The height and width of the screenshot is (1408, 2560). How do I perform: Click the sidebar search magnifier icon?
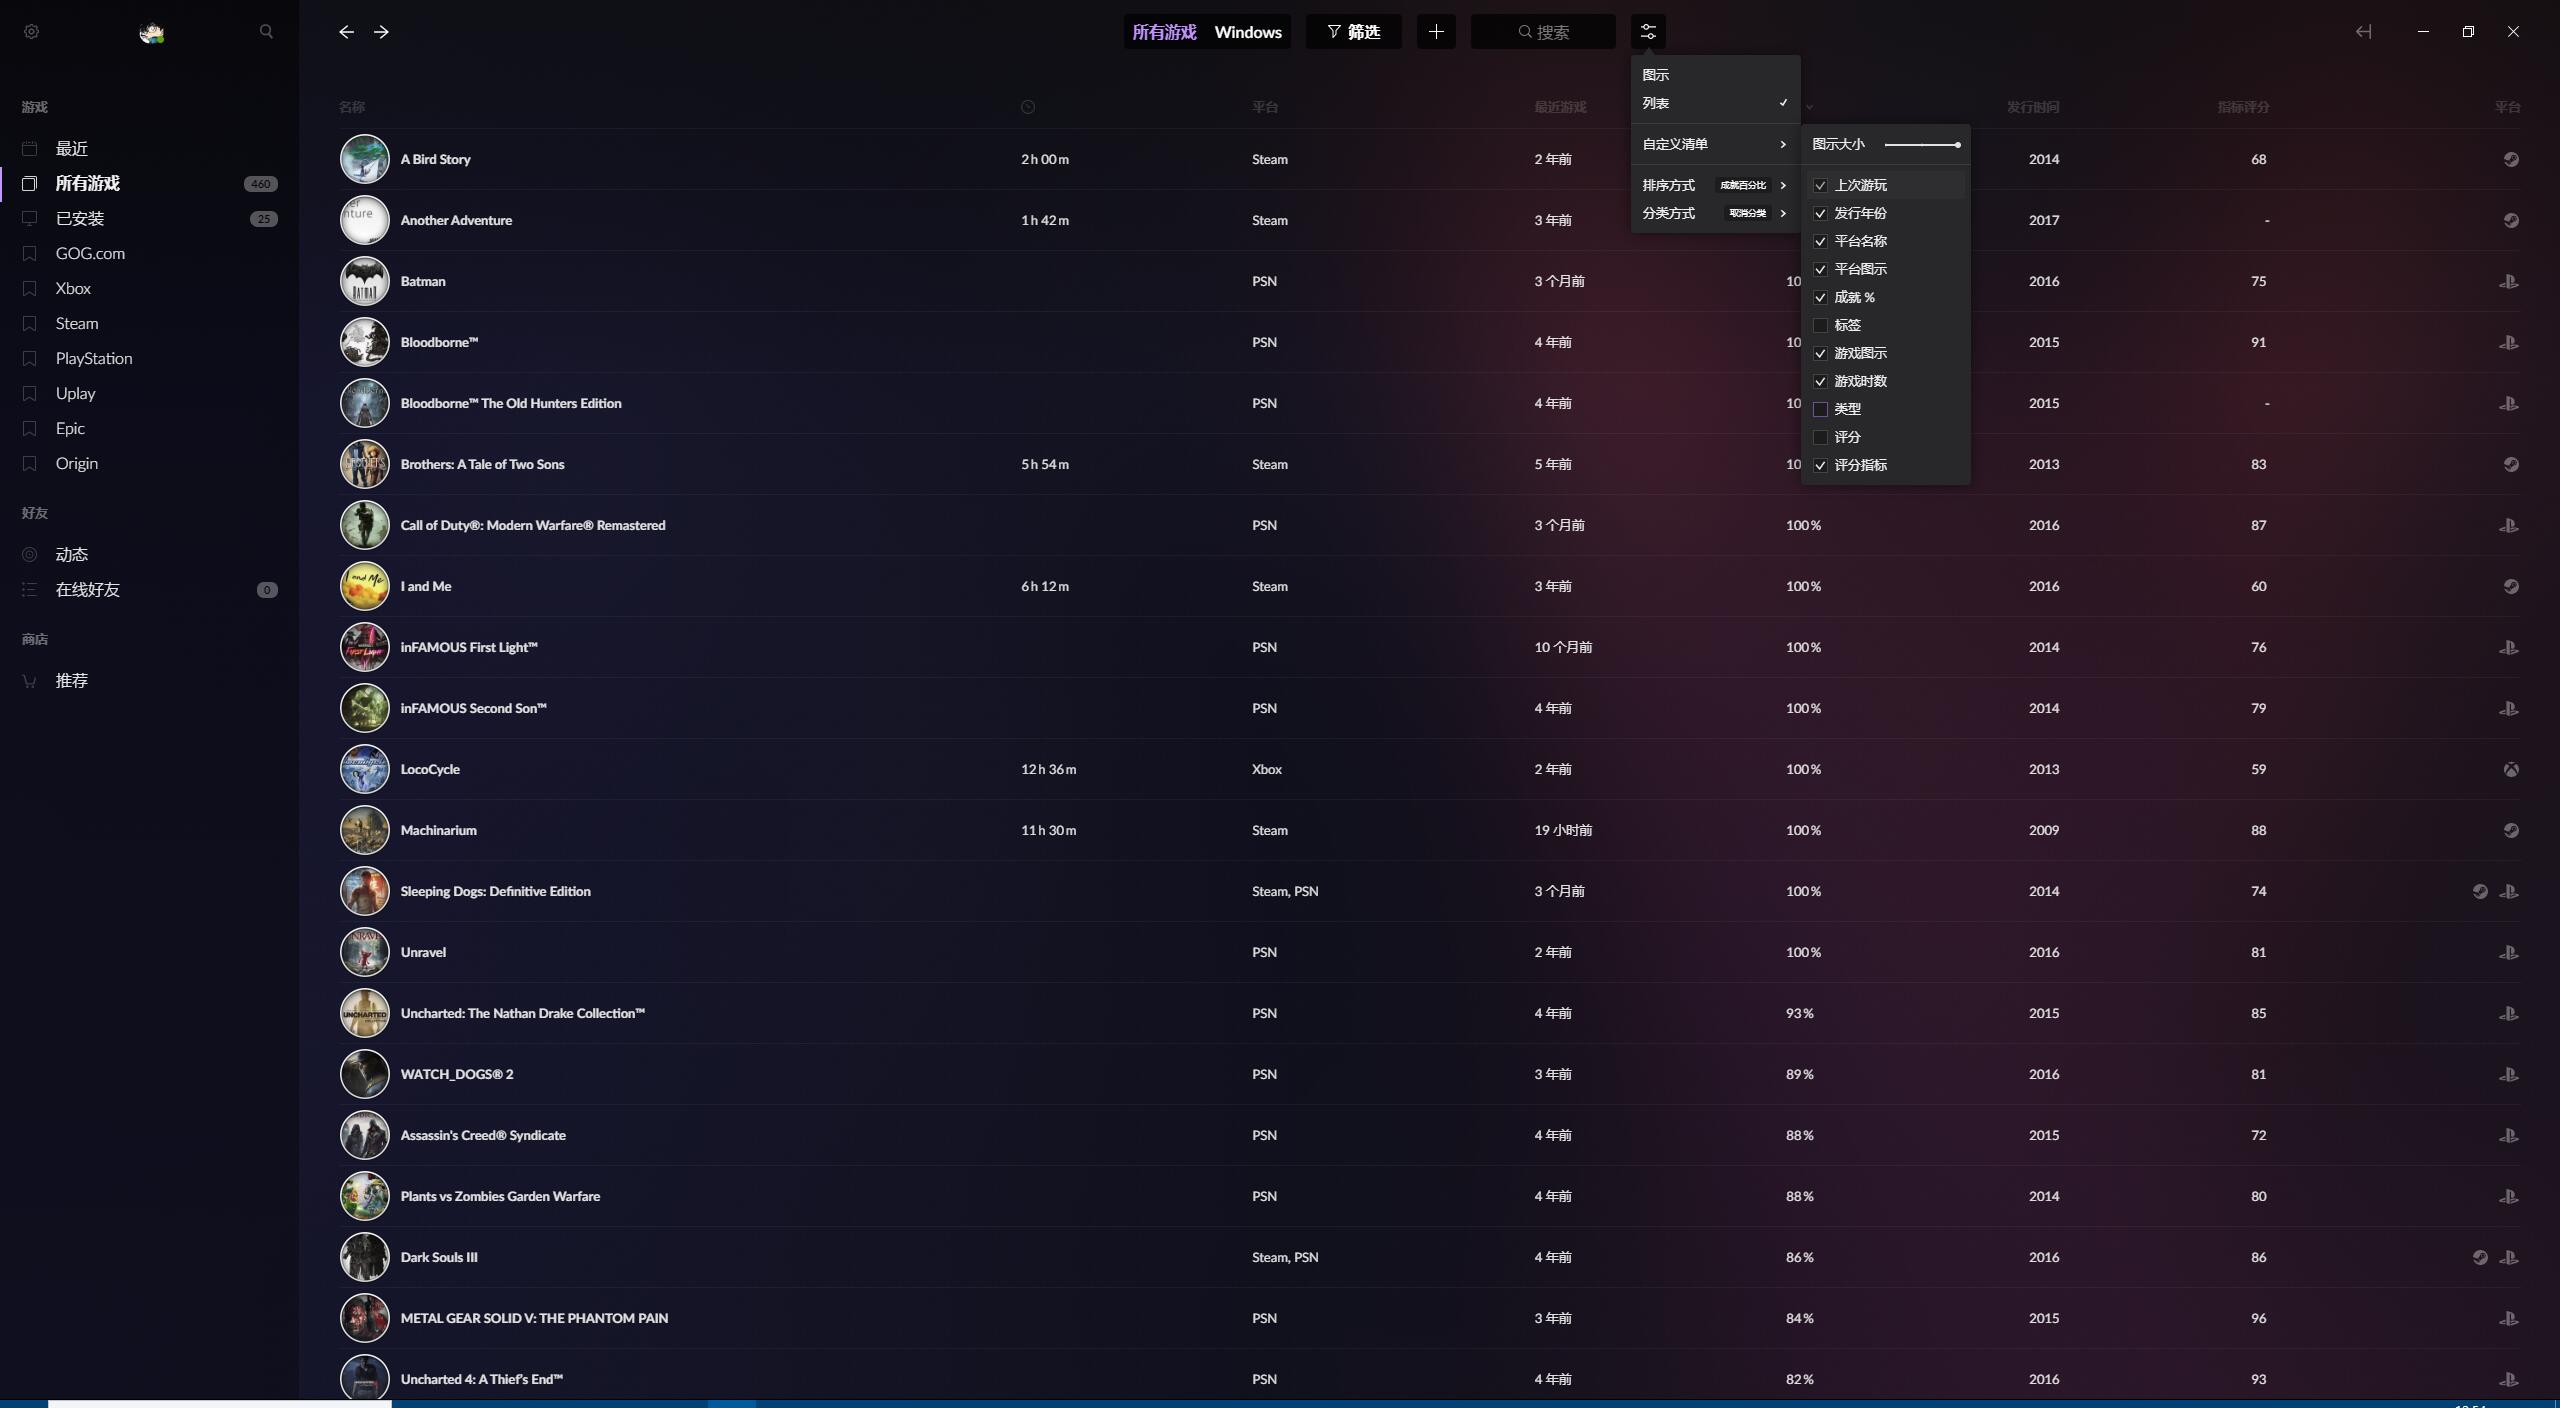pyautogui.click(x=266, y=32)
